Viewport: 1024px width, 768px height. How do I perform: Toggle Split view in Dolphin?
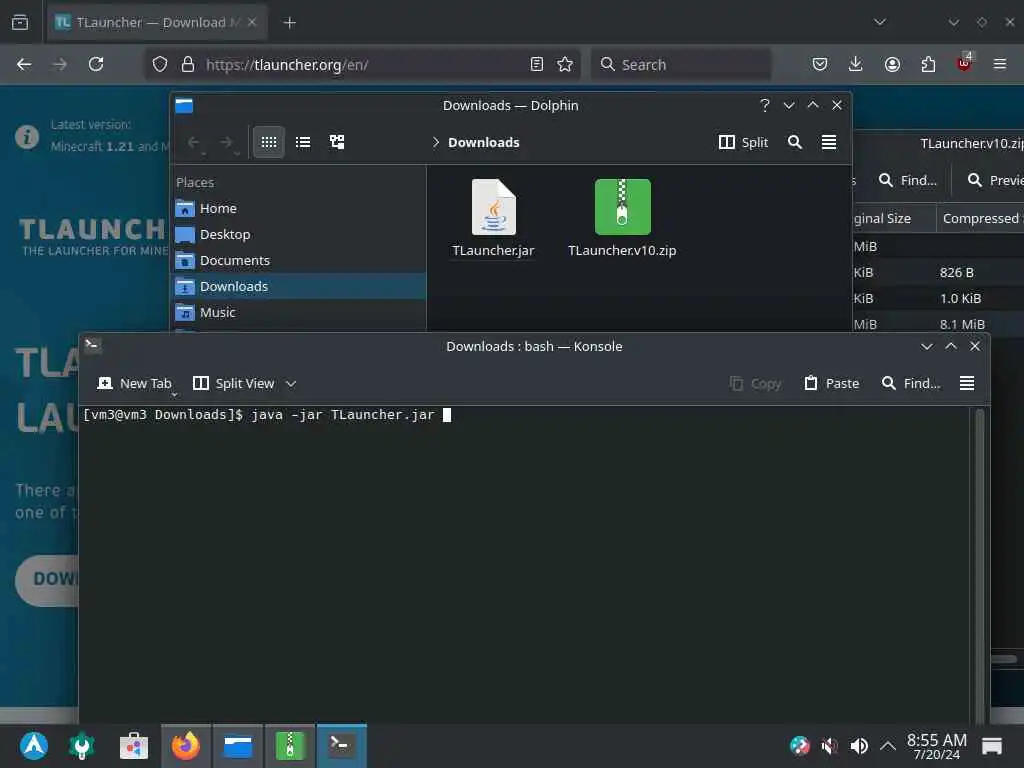pyautogui.click(x=743, y=142)
